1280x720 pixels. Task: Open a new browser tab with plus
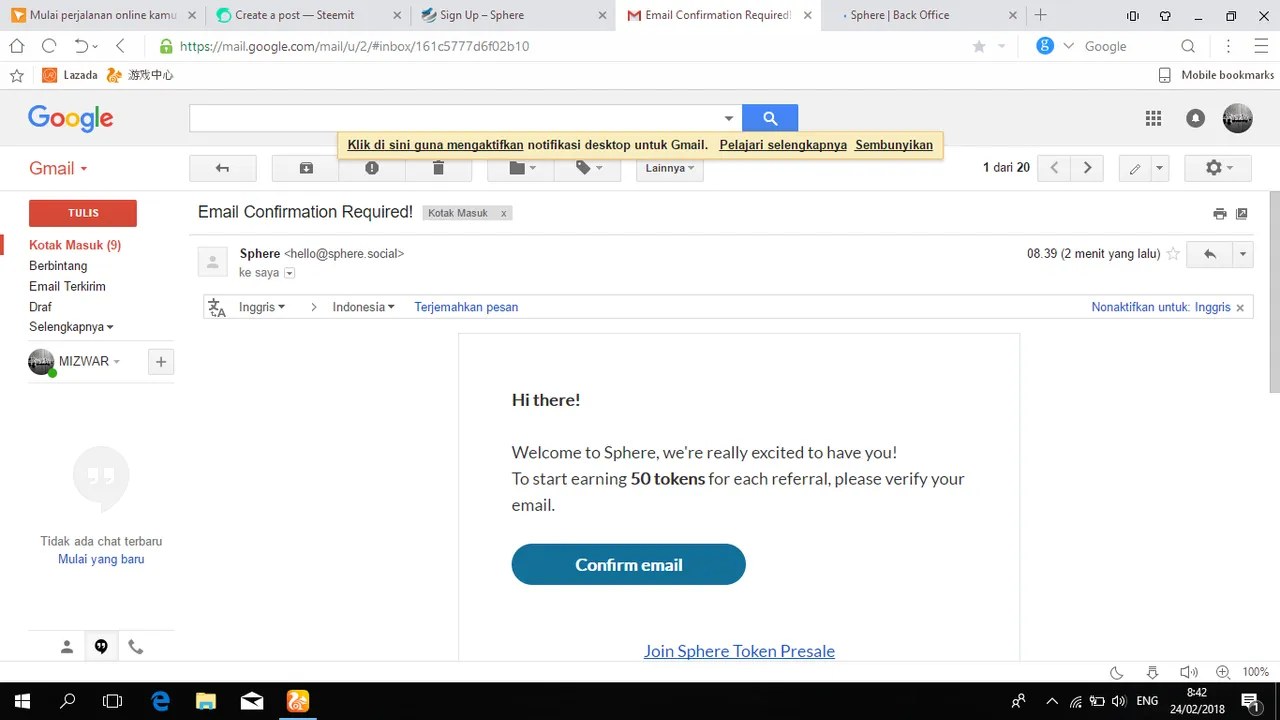coord(1040,15)
